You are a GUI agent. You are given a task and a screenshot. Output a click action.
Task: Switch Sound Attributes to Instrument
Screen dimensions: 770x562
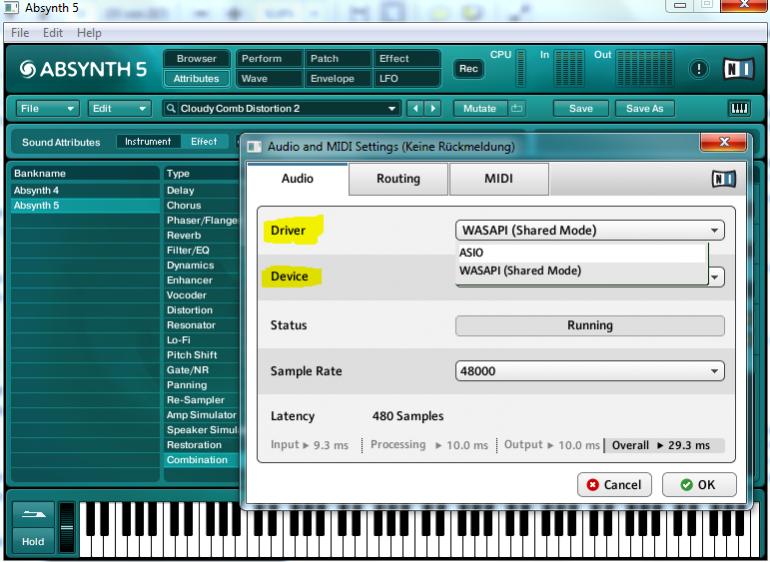coord(148,142)
